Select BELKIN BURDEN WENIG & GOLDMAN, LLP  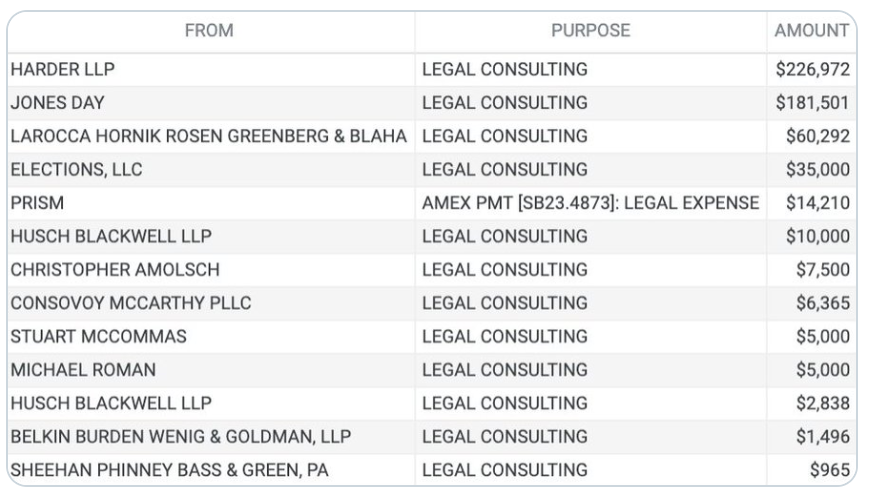(x=181, y=437)
